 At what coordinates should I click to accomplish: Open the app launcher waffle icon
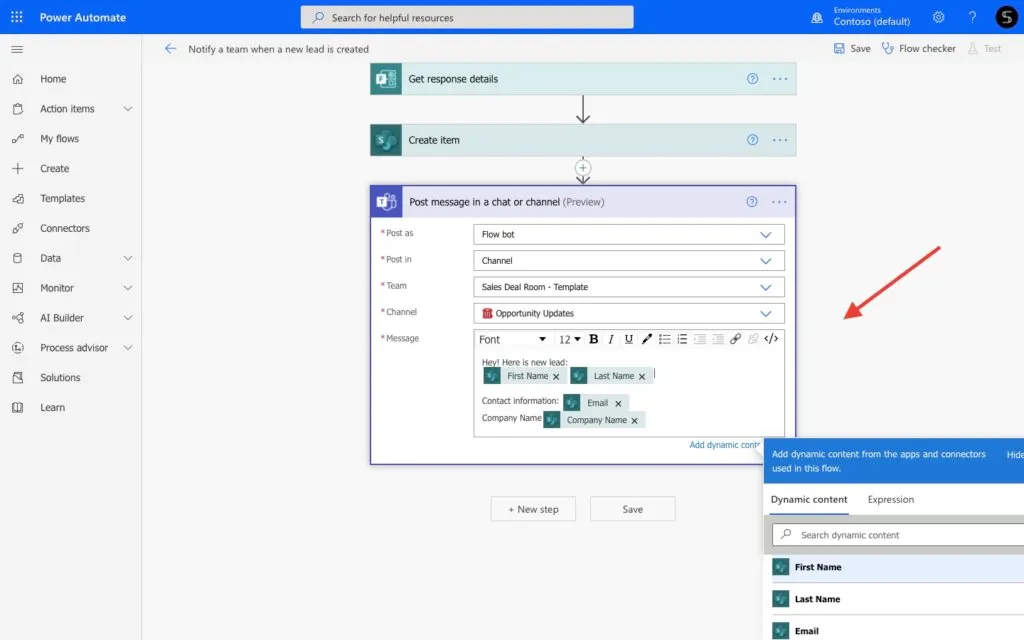click(17, 17)
